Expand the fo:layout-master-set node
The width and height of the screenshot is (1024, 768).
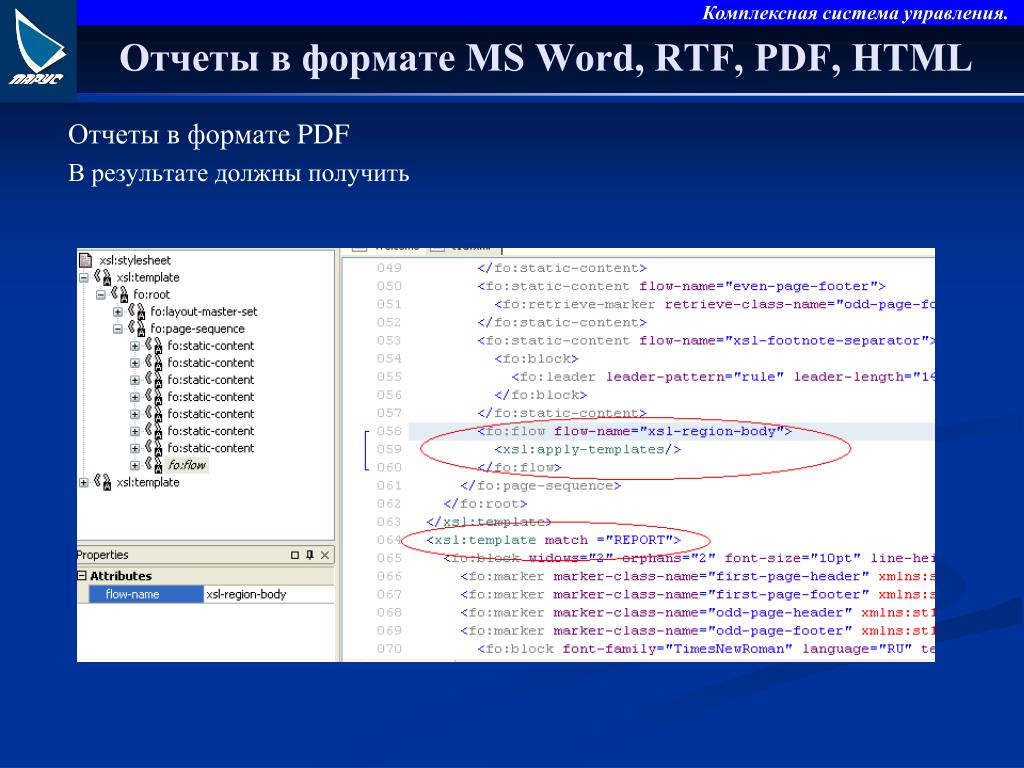pos(118,312)
